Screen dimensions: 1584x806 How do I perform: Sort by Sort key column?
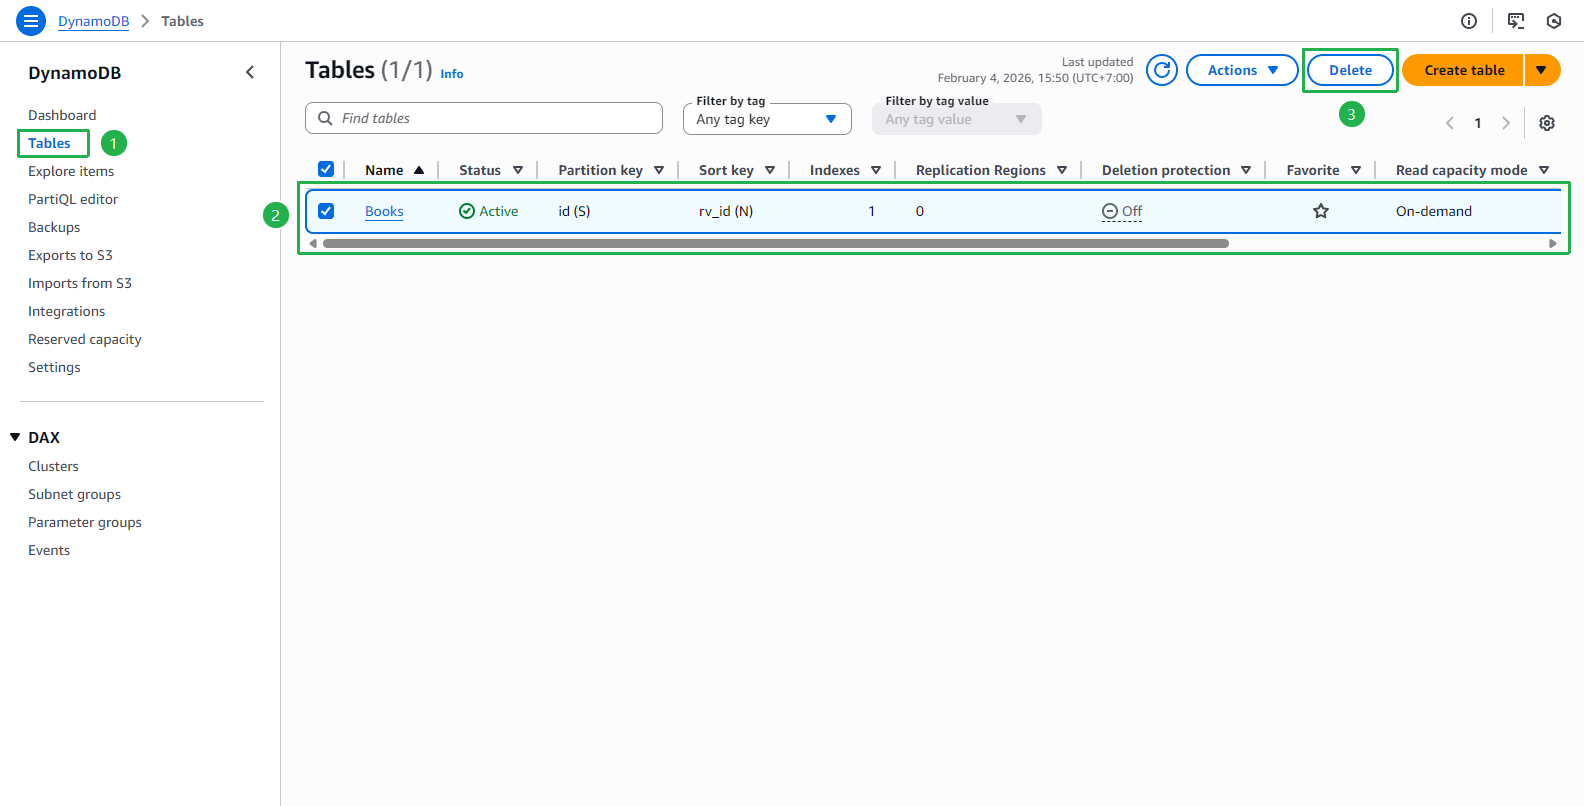(x=770, y=170)
